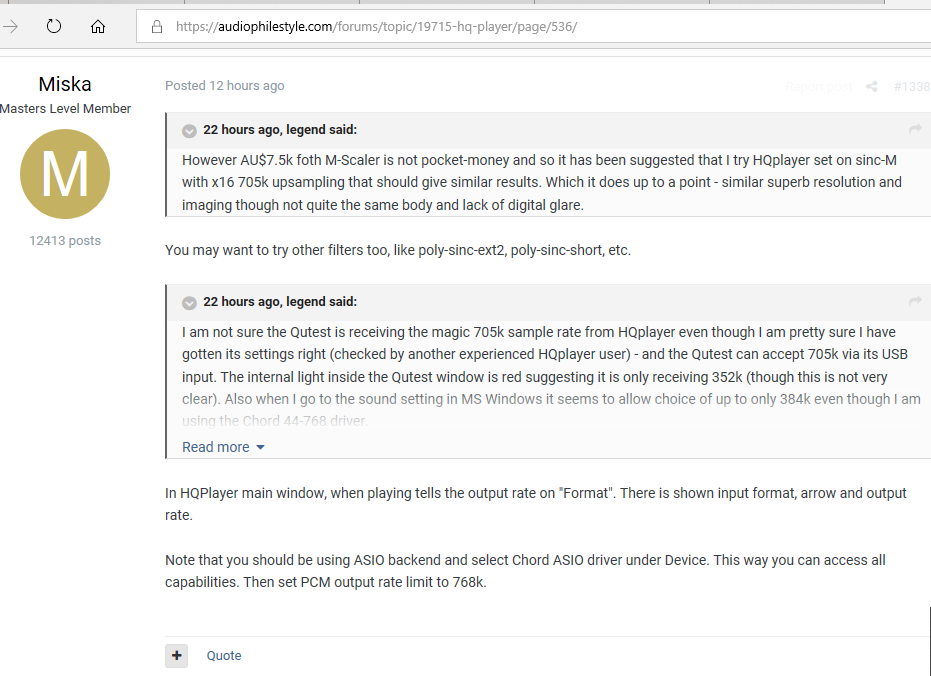Click the Quote link below post
The height and width of the screenshot is (676, 931).
click(224, 655)
